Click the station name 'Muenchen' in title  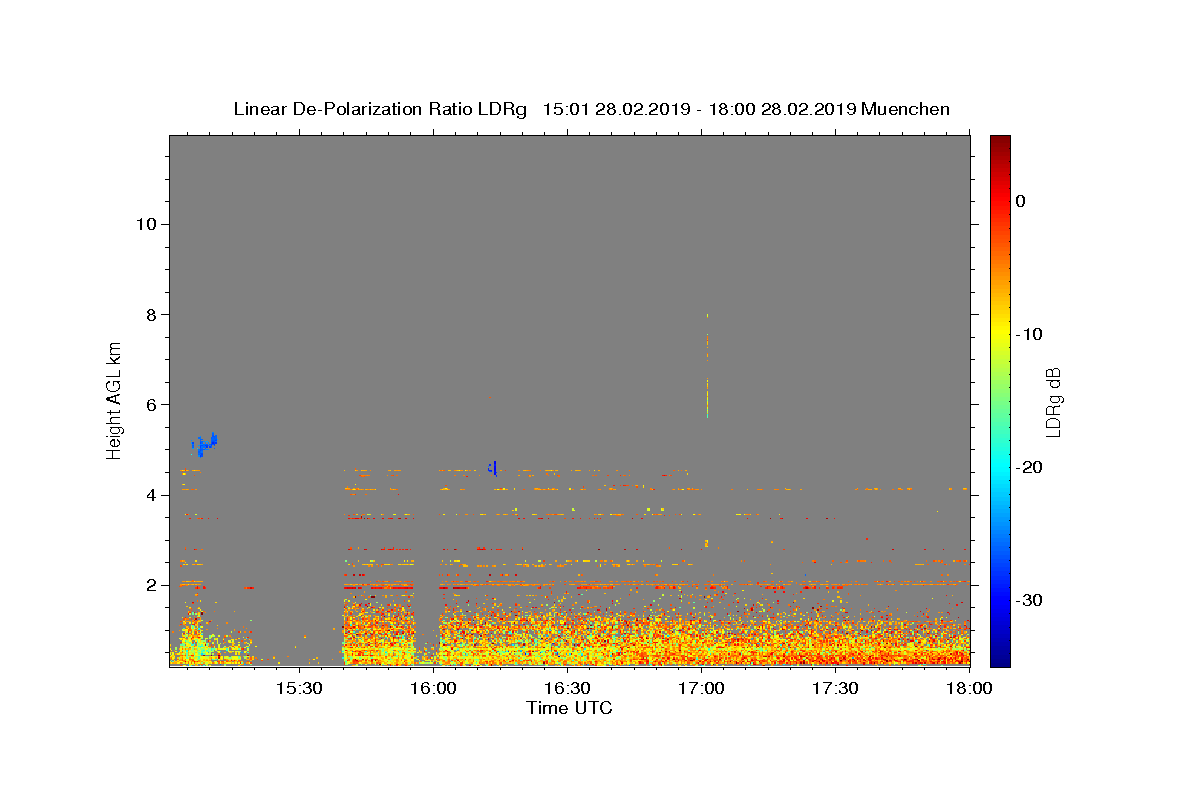[906, 109]
